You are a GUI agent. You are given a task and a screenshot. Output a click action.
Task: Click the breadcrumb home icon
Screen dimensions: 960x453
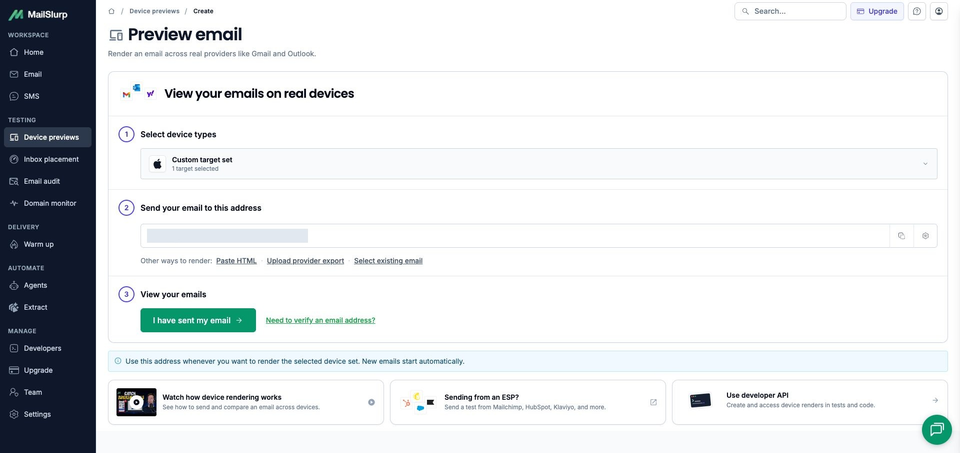coord(111,11)
